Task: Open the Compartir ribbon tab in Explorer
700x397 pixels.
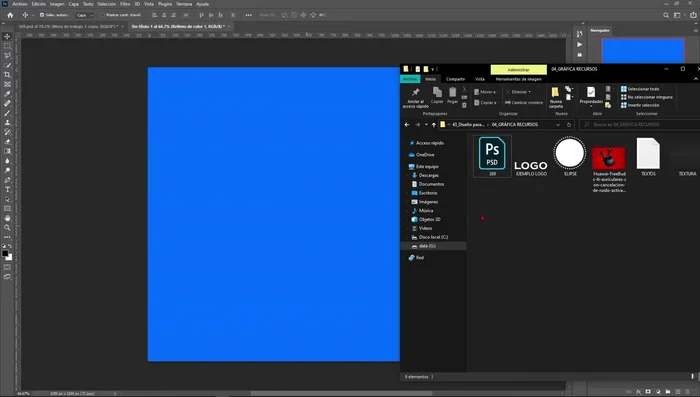Action: [x=455, y=79]
